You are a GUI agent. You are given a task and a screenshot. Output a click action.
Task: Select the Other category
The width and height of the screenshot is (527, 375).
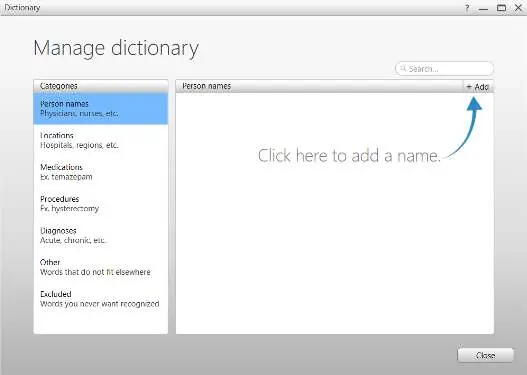(100, 267)
